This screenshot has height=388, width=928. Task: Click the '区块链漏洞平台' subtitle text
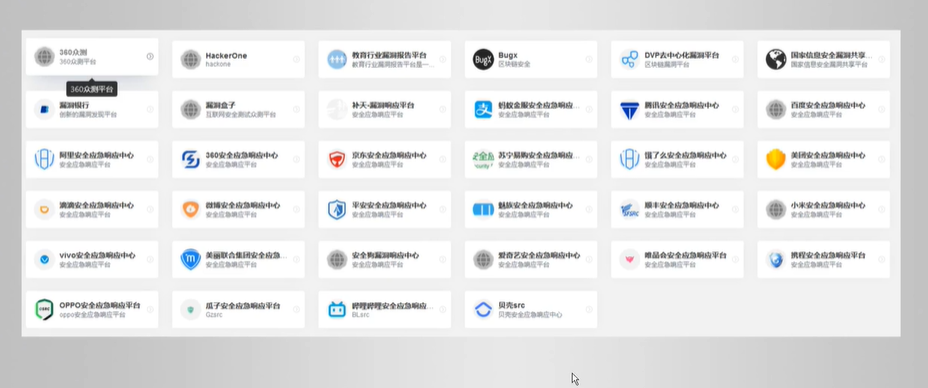(x=667, y=64)
